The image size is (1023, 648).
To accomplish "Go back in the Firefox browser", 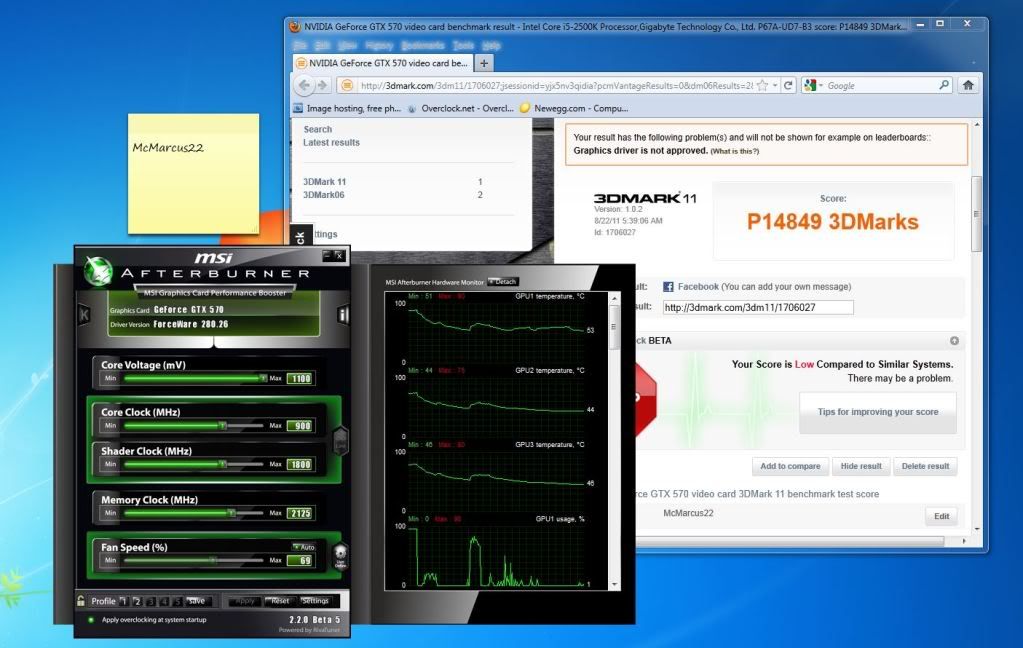I will tap(304, 85).
